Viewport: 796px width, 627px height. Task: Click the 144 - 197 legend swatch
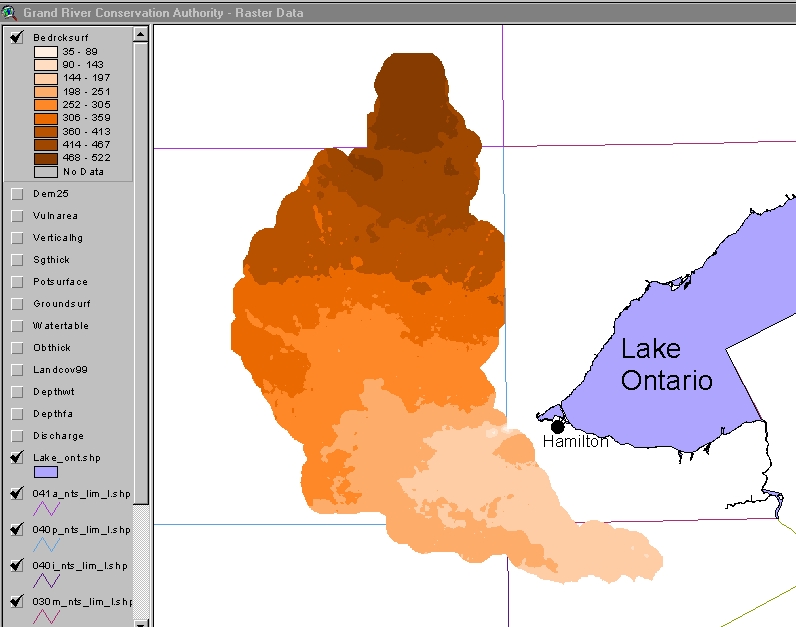pos(46,78)
